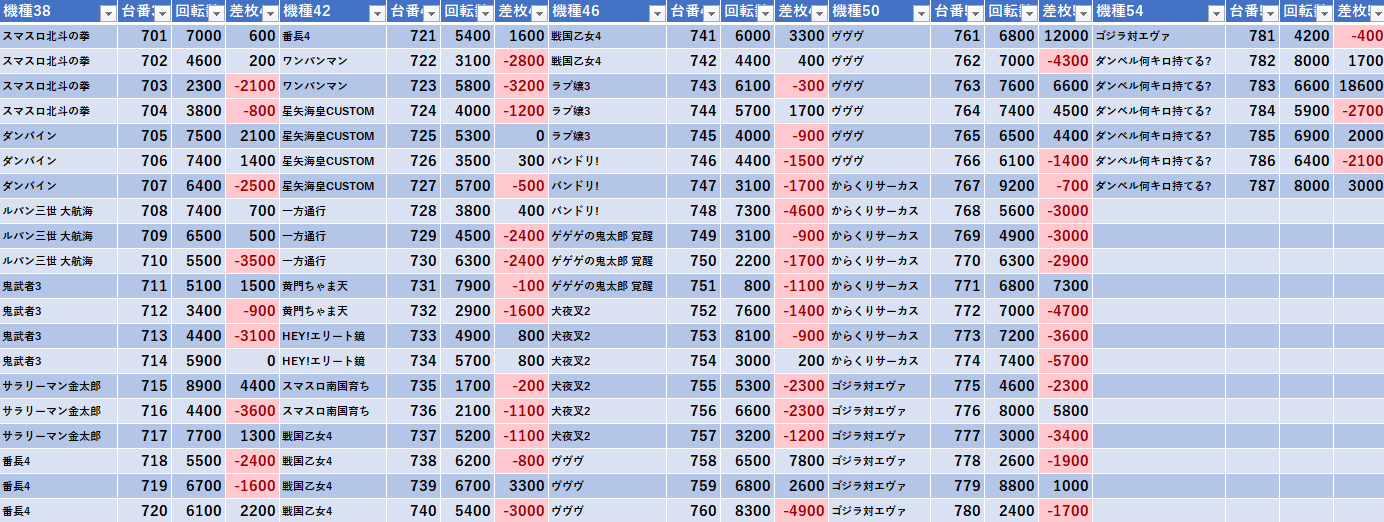Open 台番 filter arrow beside 機種46
The width and height of the screenshot is (1384, 522).
(x=710, y=13)
